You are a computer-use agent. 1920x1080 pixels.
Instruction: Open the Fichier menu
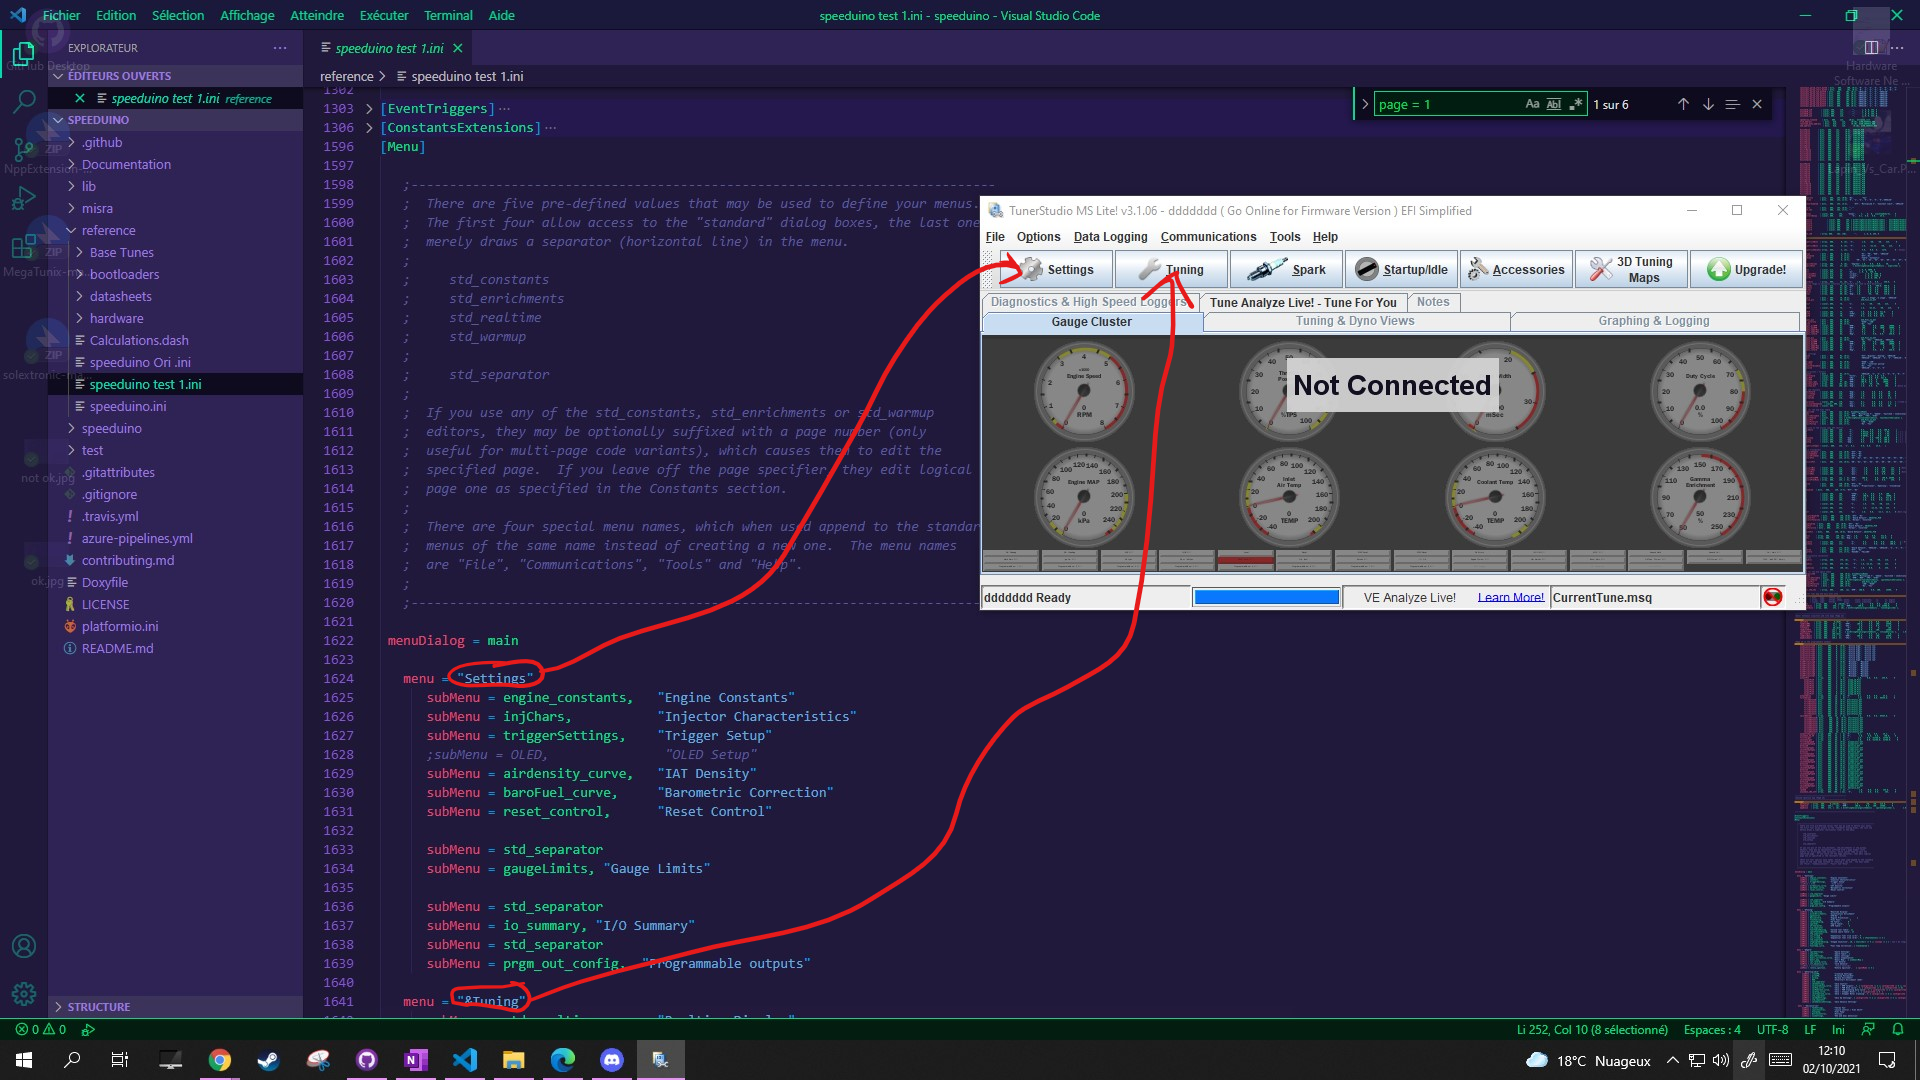(x=61, y=15)
